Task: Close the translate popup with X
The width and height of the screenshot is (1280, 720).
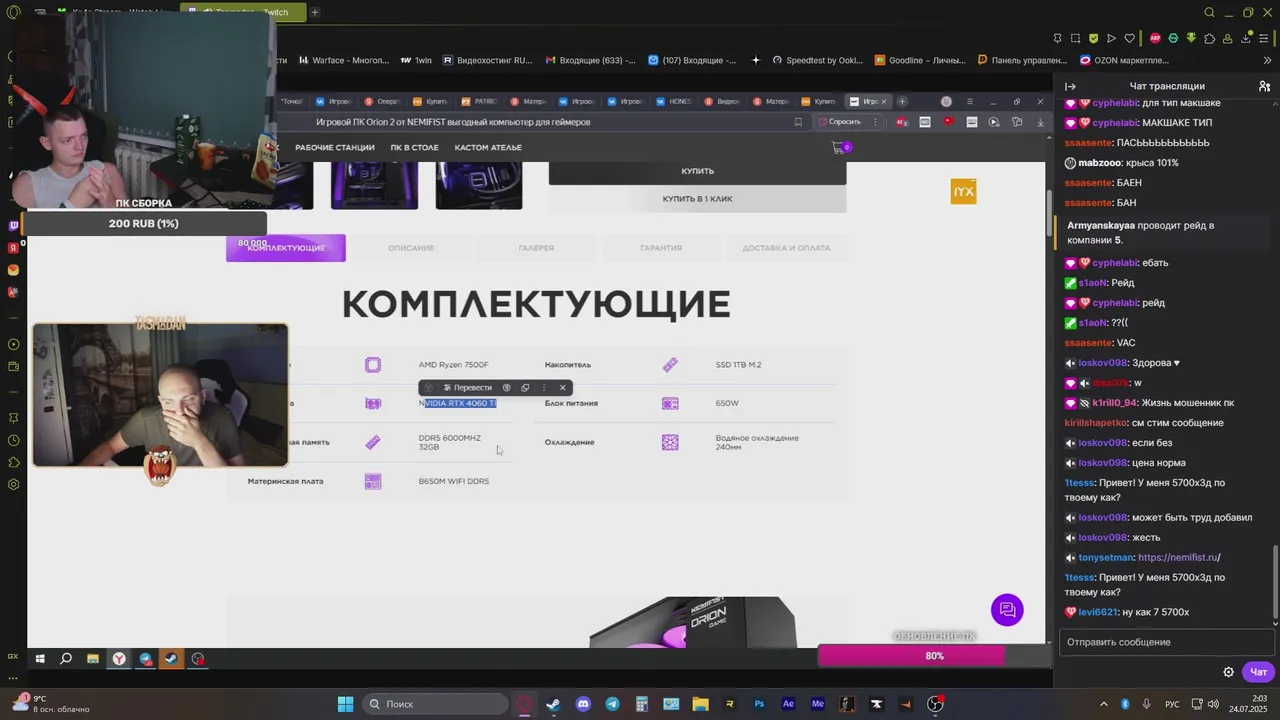Action: click(563, 388)
